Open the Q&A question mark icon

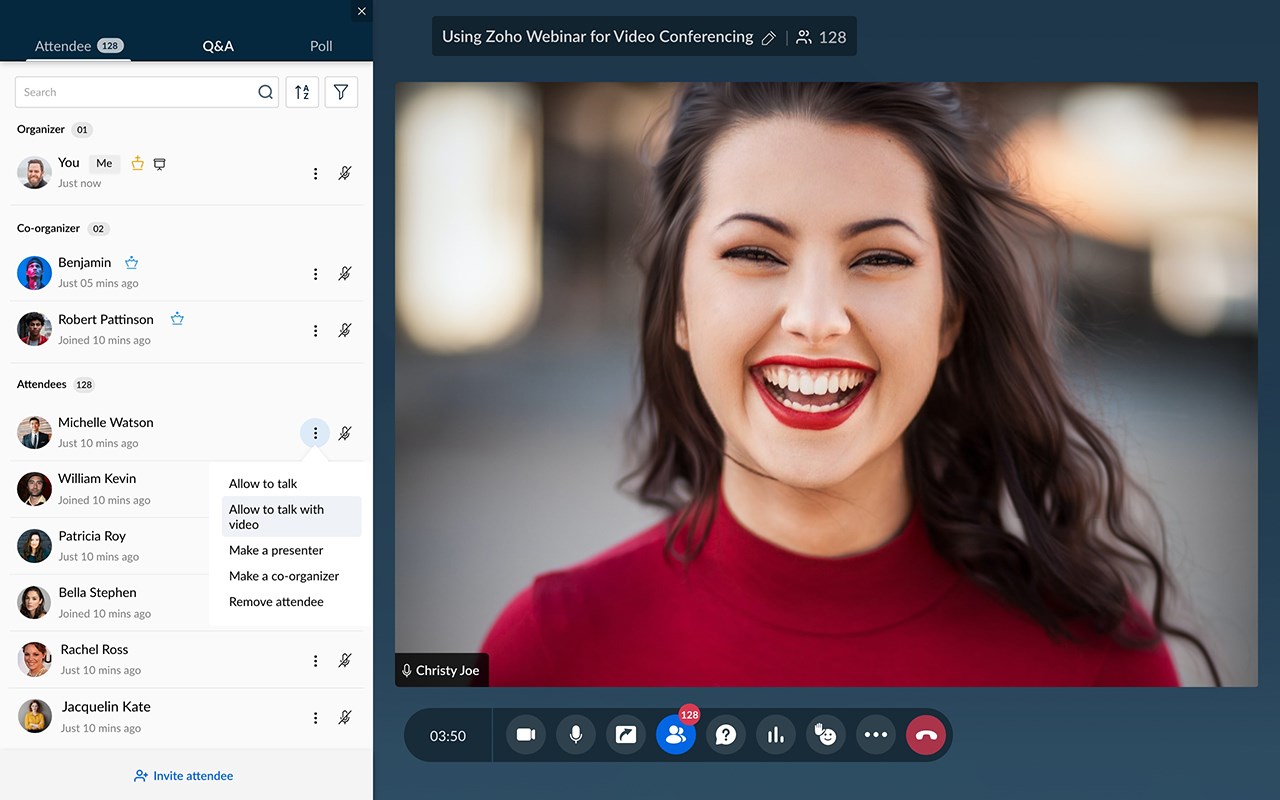tap(726, 735)
